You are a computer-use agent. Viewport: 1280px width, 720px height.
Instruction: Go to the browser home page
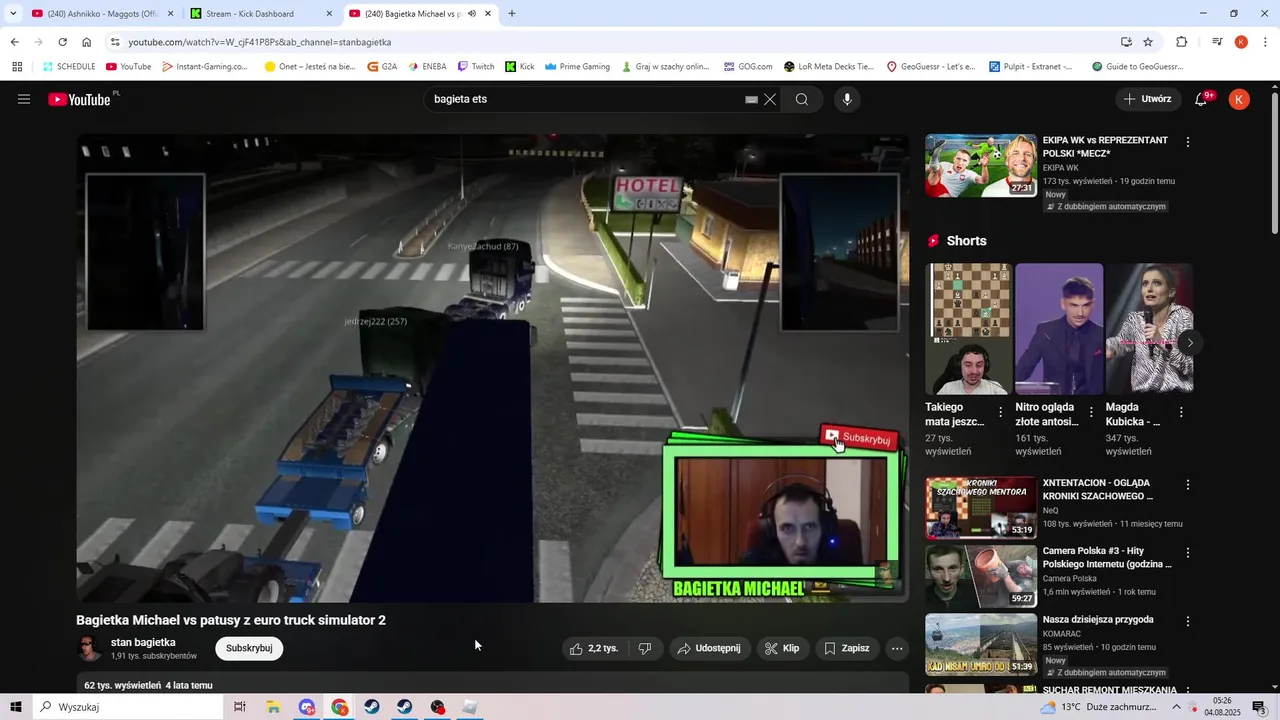pyautogui.click(x=87, y=42)
